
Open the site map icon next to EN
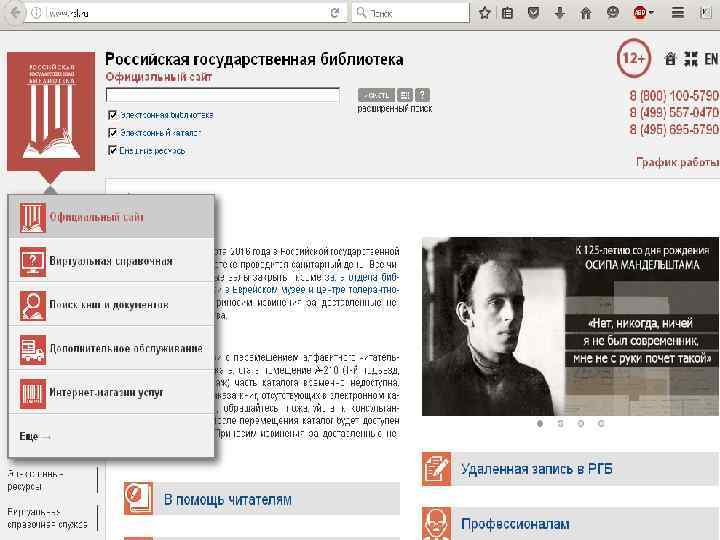pos(691,59)
